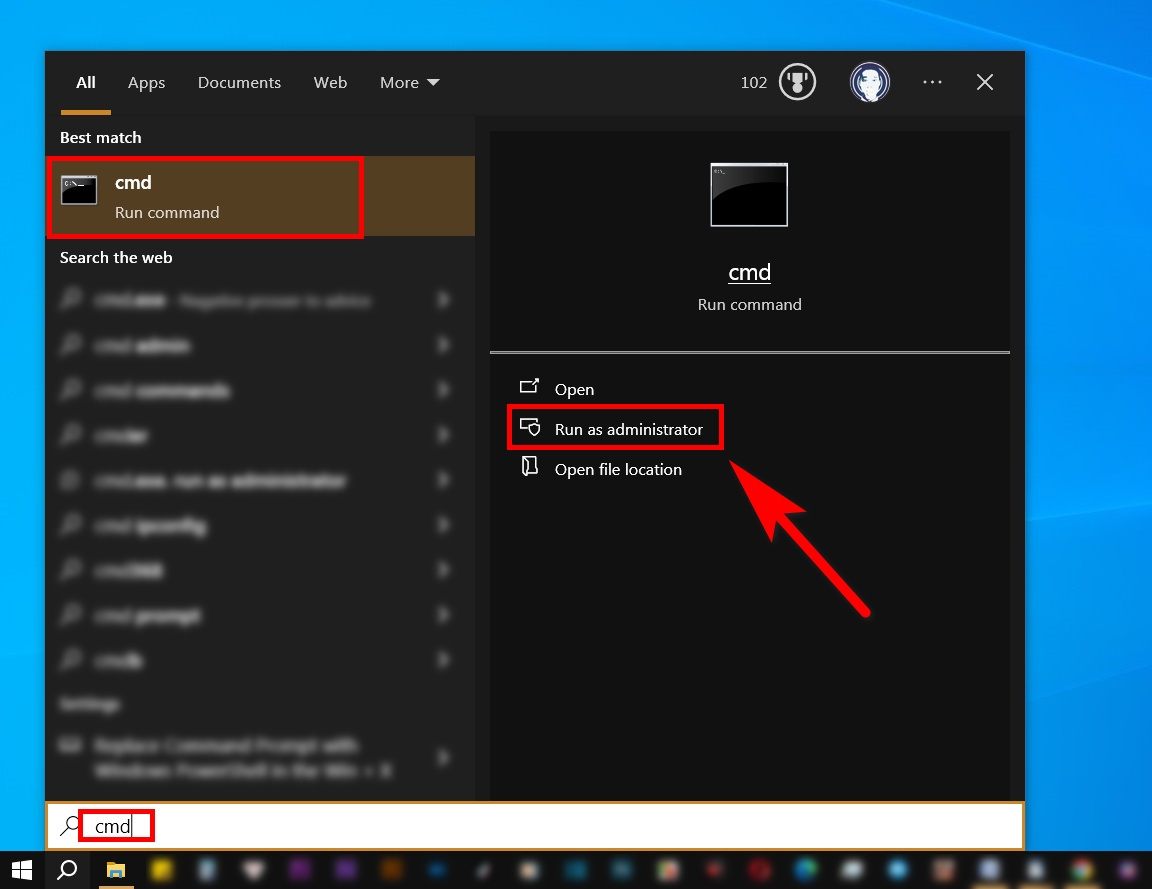Open the user account avatar
This screenshot has width=1152, height=889.
pos(870,82)
